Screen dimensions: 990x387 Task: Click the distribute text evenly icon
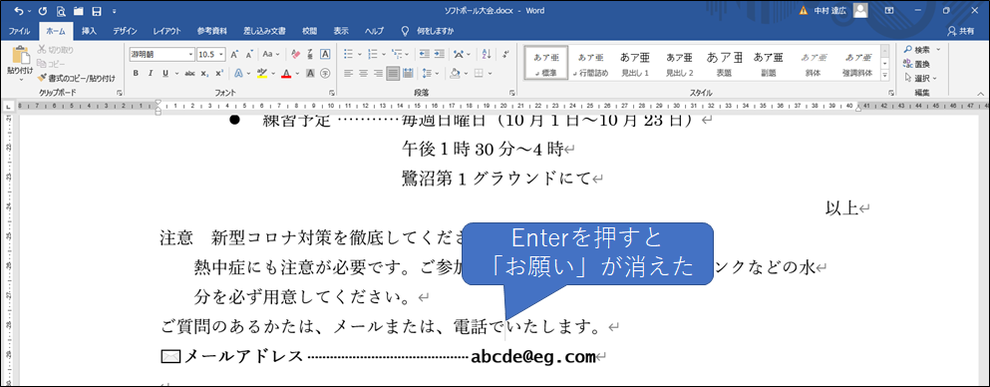tap(408, 73)
